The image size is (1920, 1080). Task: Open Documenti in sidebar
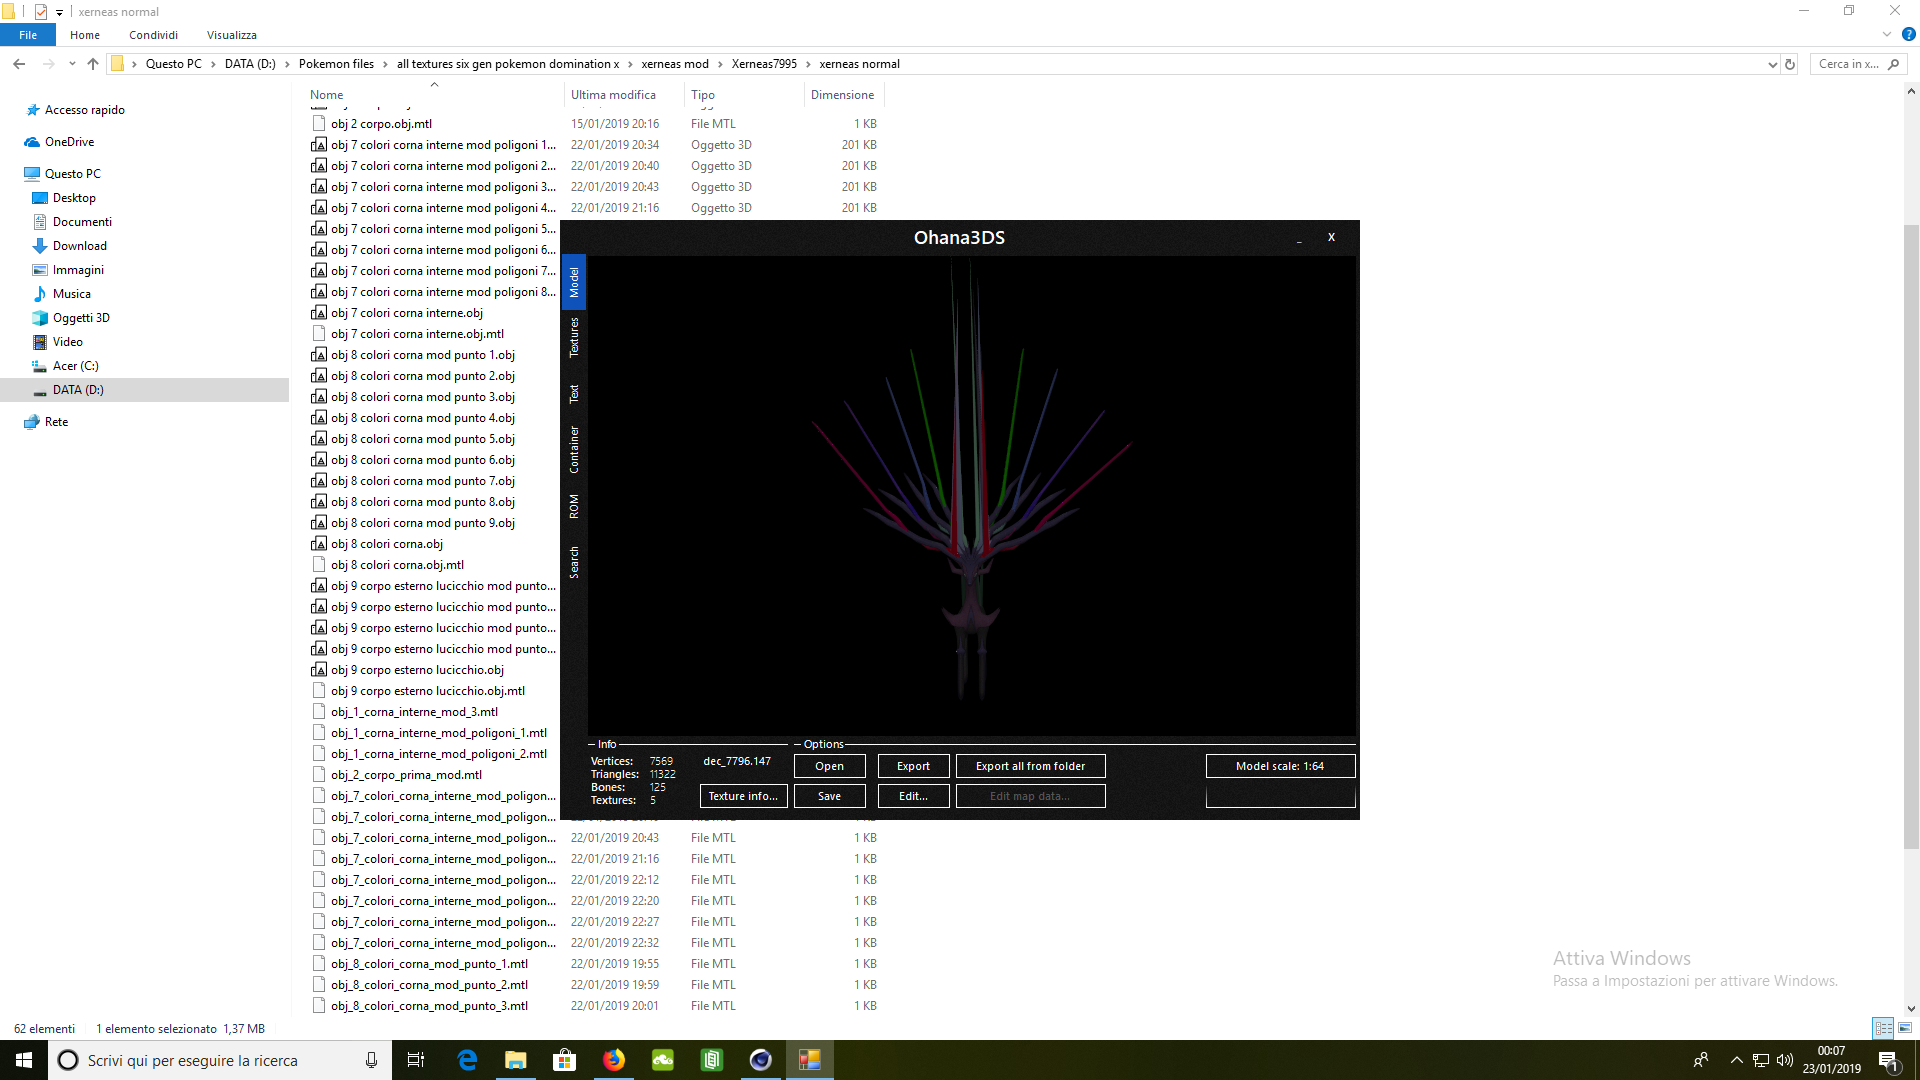(82, 222)
